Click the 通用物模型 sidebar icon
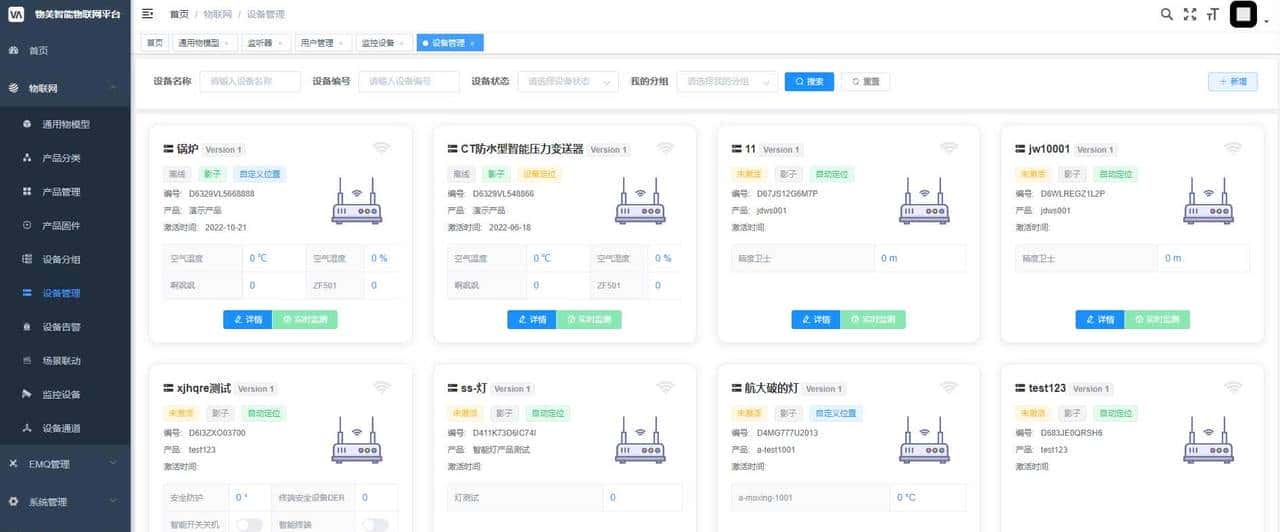 coord(27,124)
